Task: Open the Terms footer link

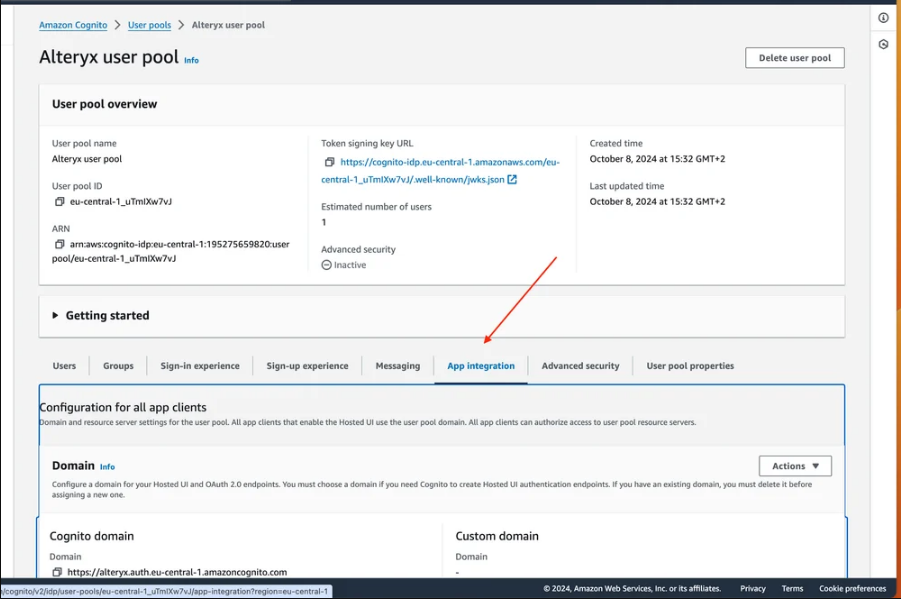Action: (x=792, y=588)
